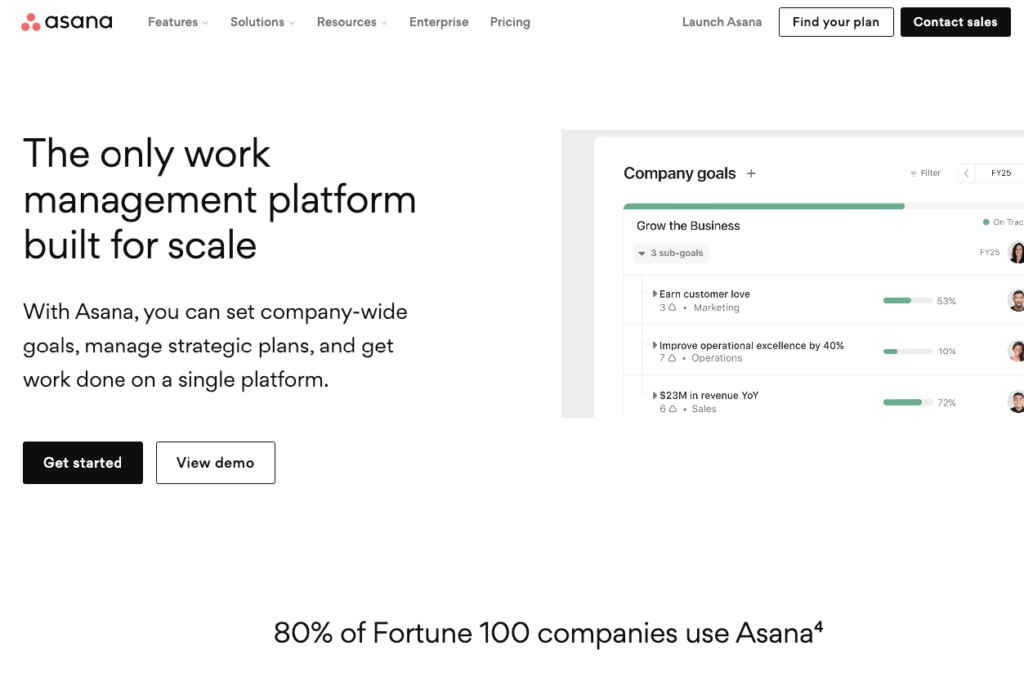Click the plus icon next to Company goals
This screenshot has width=1024, height=695.
[x=750, y=172]
